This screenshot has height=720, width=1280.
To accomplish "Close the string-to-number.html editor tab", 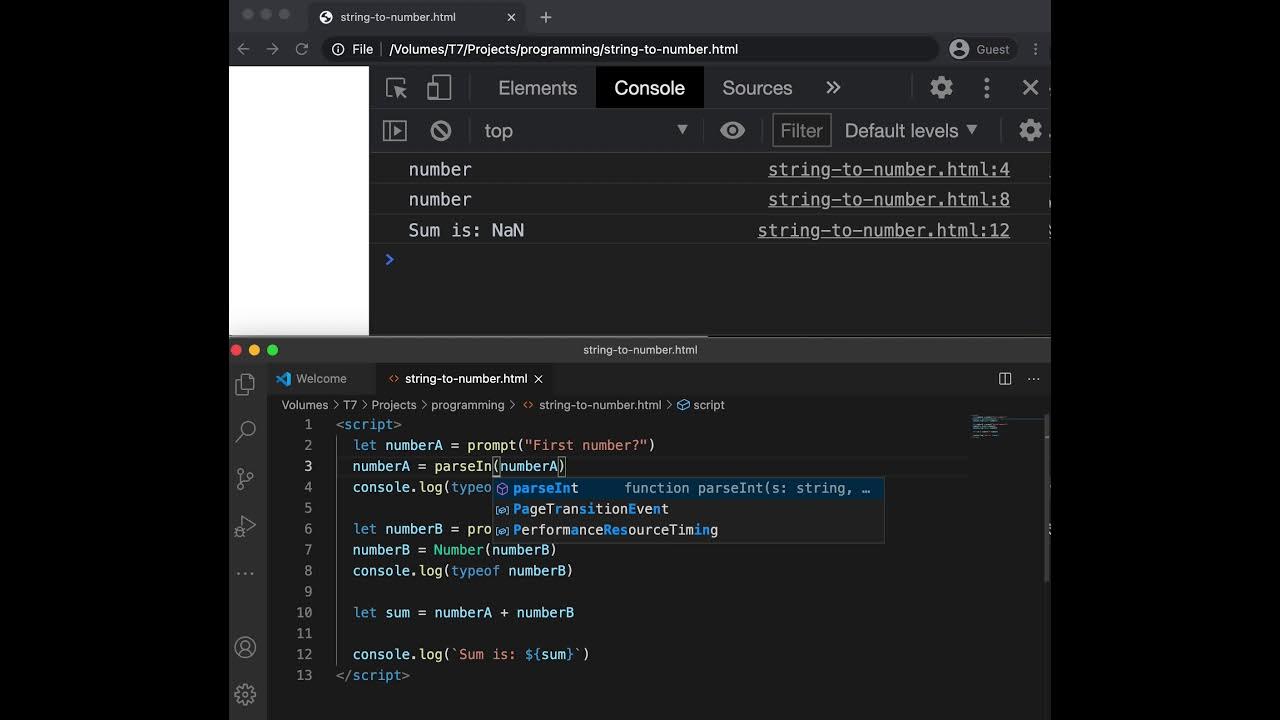I will [x=538, y=379].
